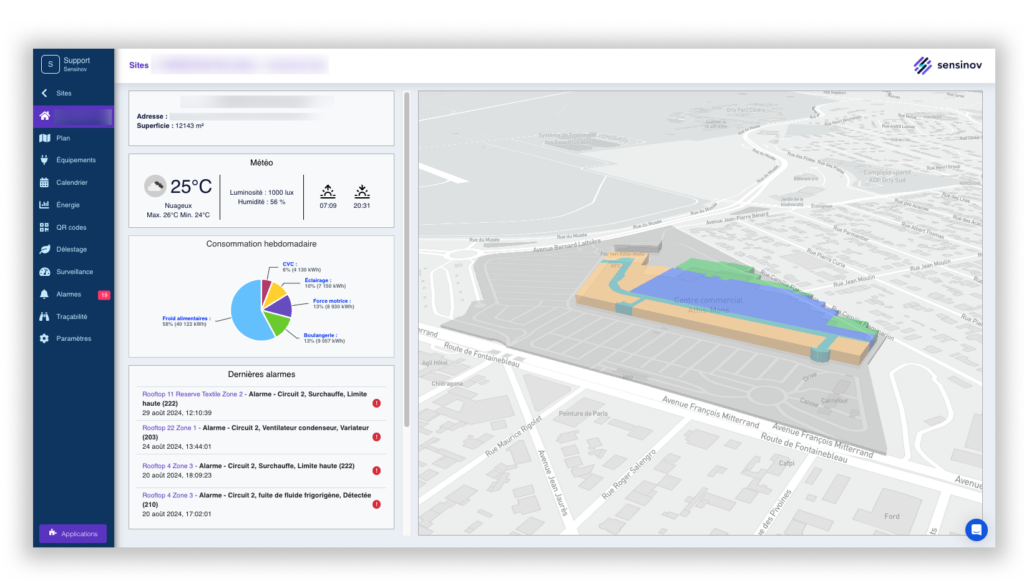Open the Paramètres gear icon
Image resolution: width=1024 pixels, height=583 pixels.
click(x=44, y=338)
